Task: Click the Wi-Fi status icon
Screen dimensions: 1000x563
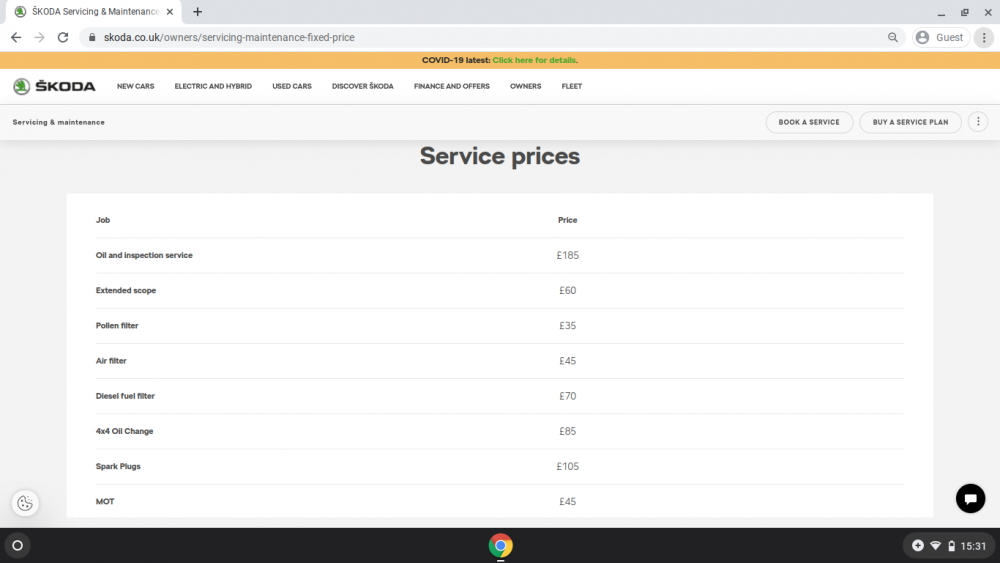Action: [936, 546]
